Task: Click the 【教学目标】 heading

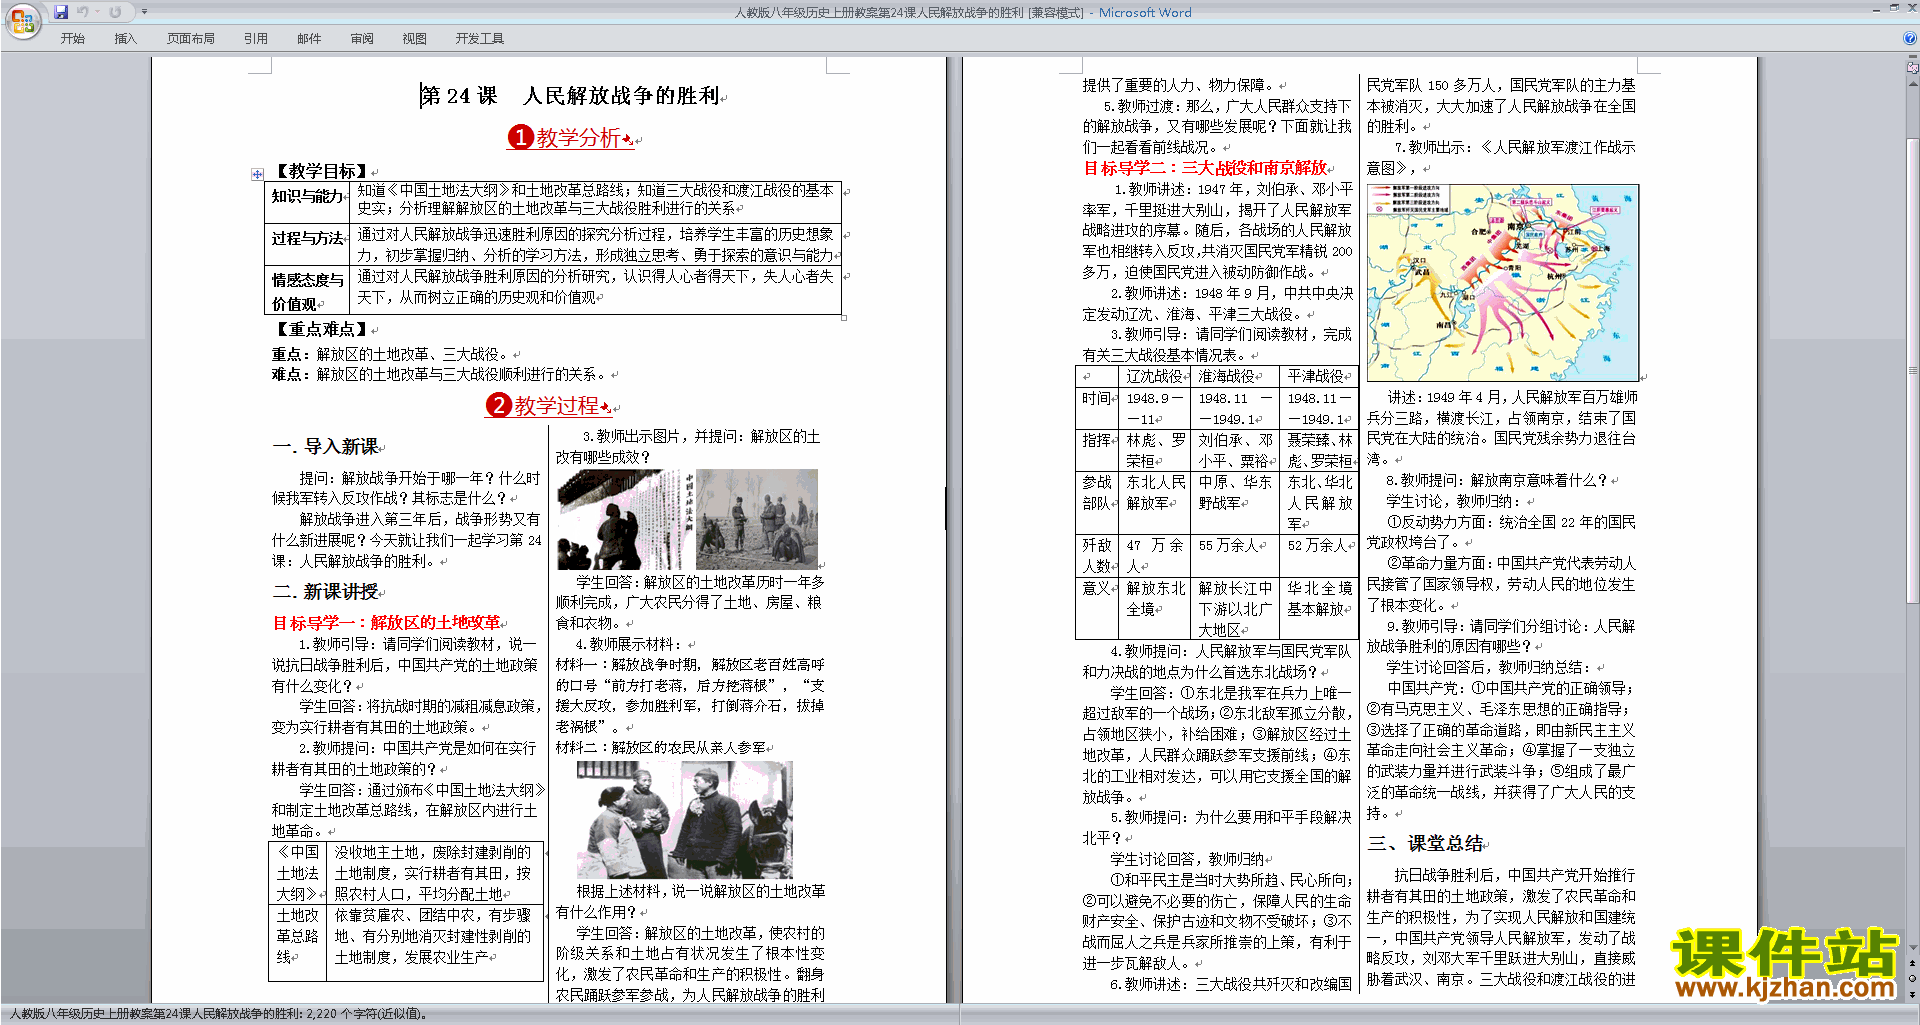Action: [x=321, y=171]
